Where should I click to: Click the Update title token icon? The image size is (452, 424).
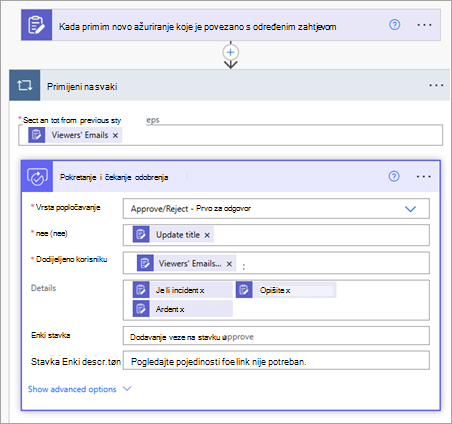pos(141,234)
